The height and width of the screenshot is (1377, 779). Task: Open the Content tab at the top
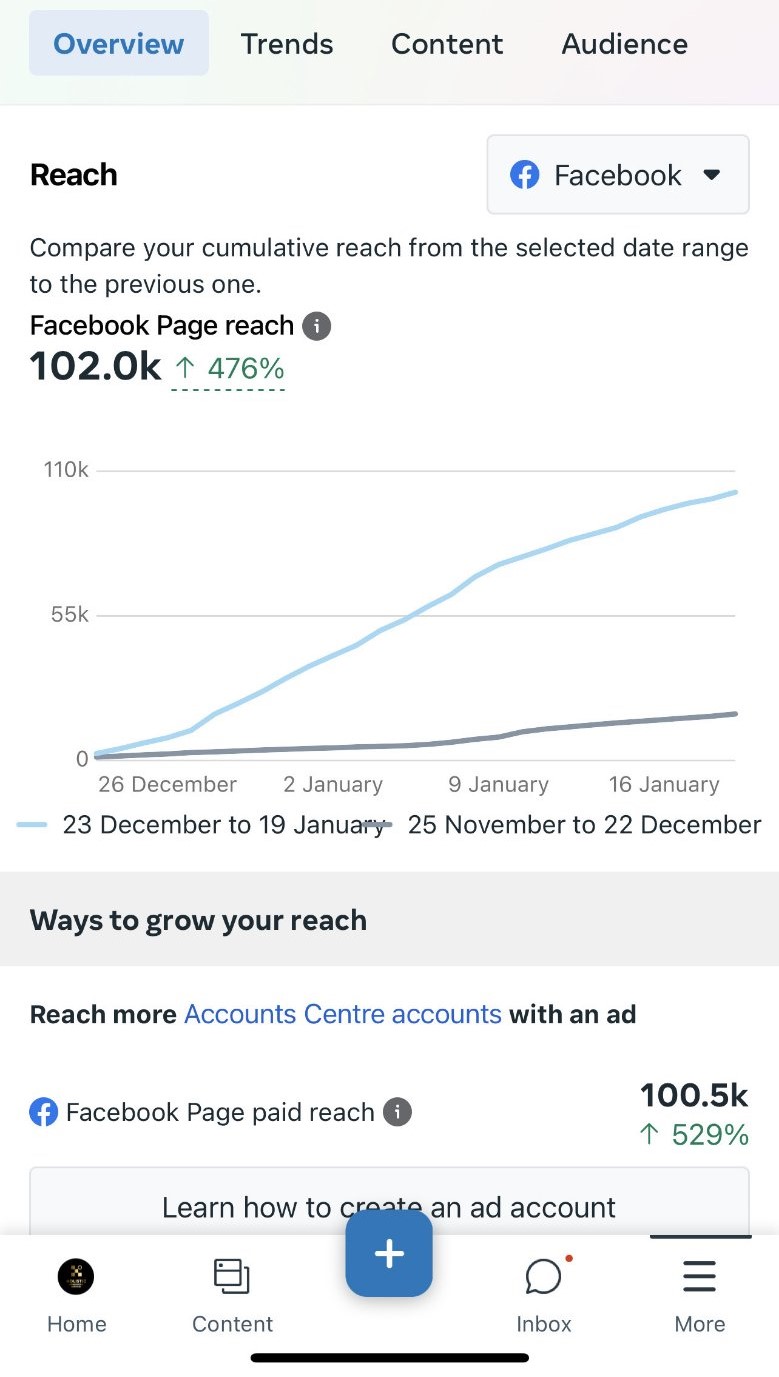[447, 44]
